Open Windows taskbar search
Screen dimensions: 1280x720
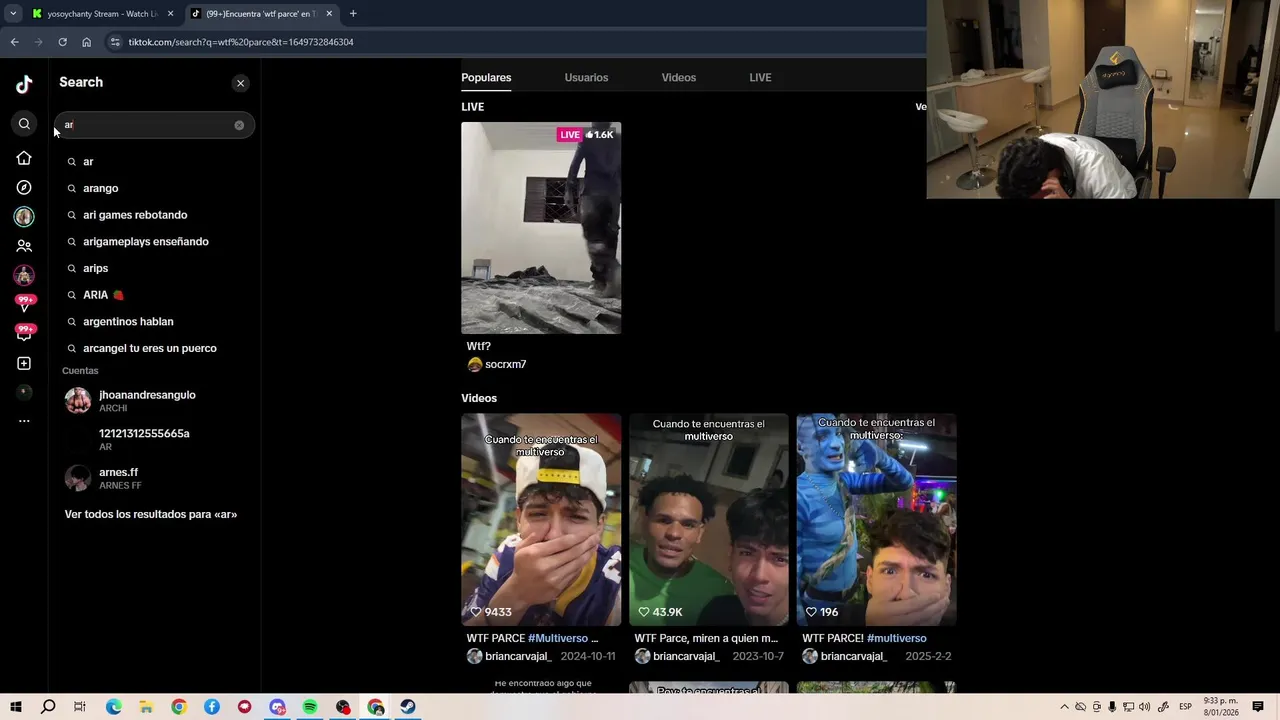tap(48, 707)
